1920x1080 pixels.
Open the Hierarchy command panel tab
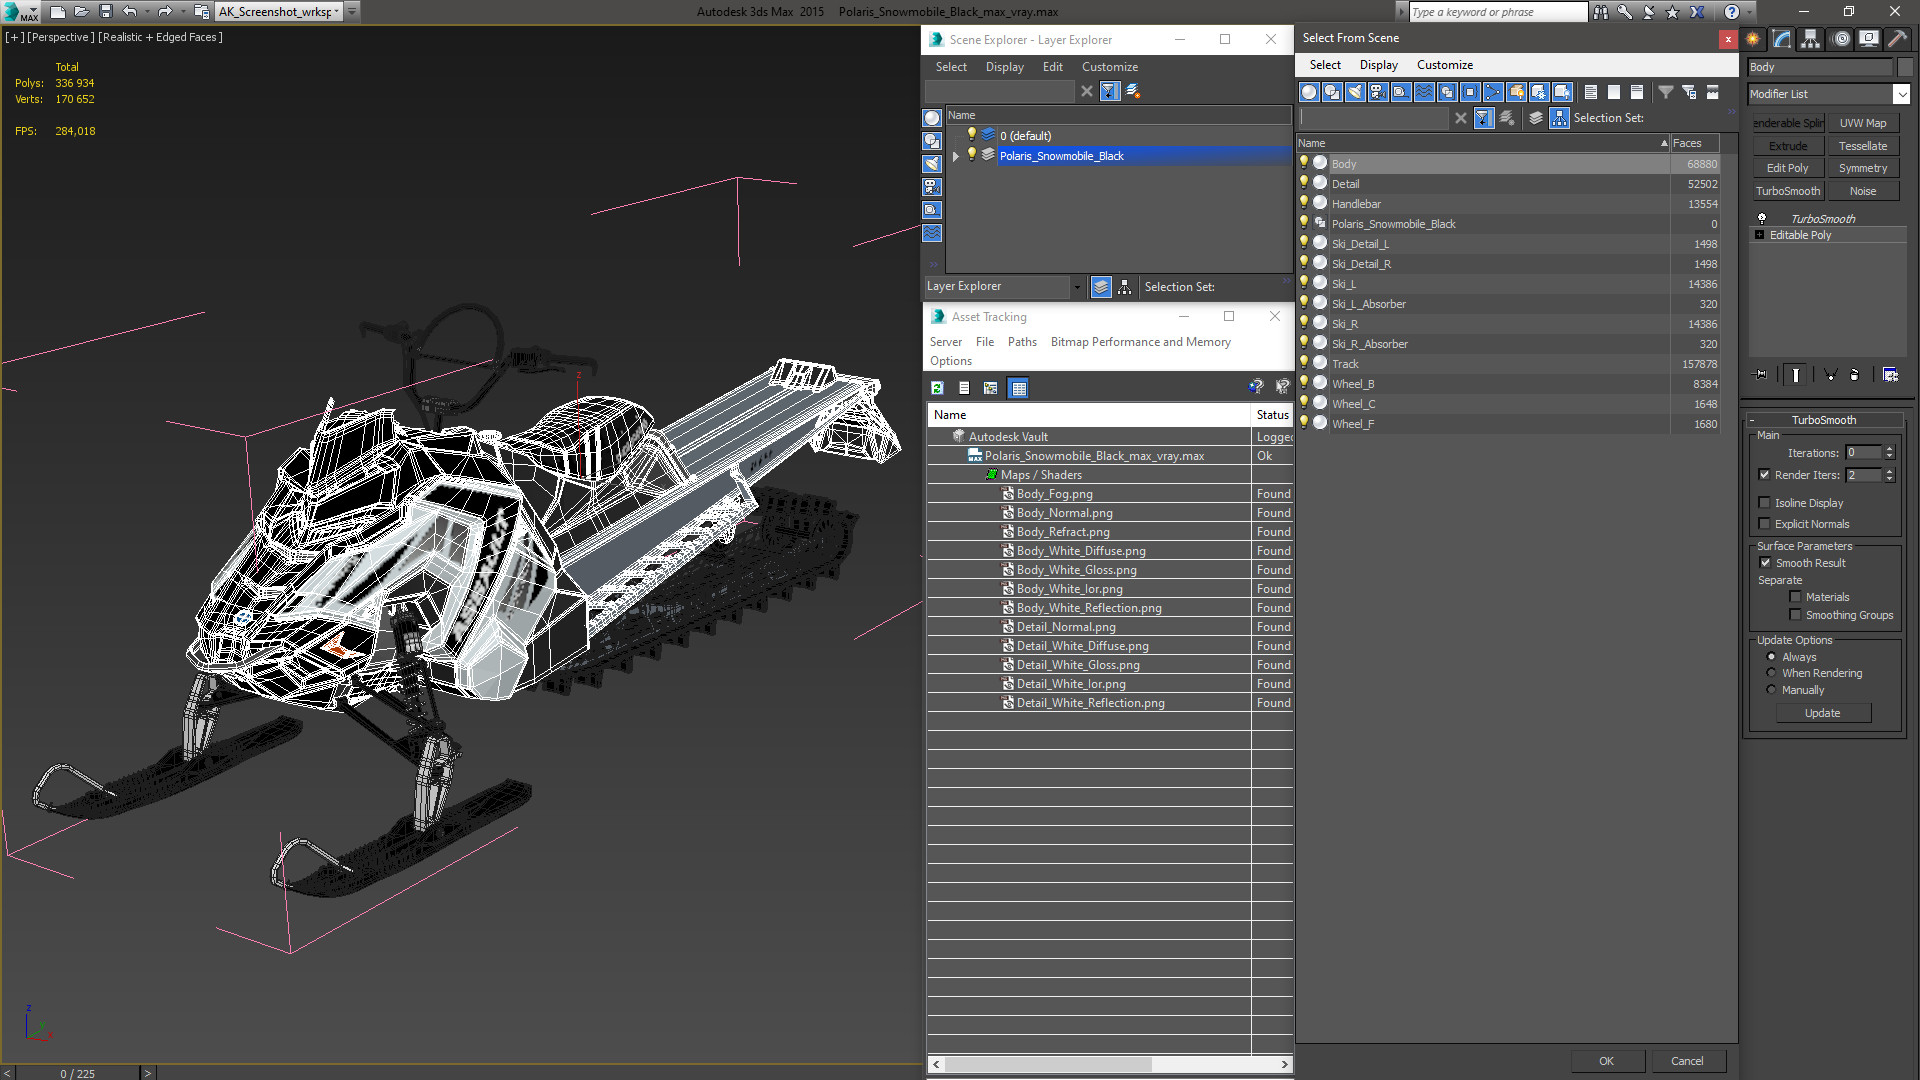(x=1810, y=39)
